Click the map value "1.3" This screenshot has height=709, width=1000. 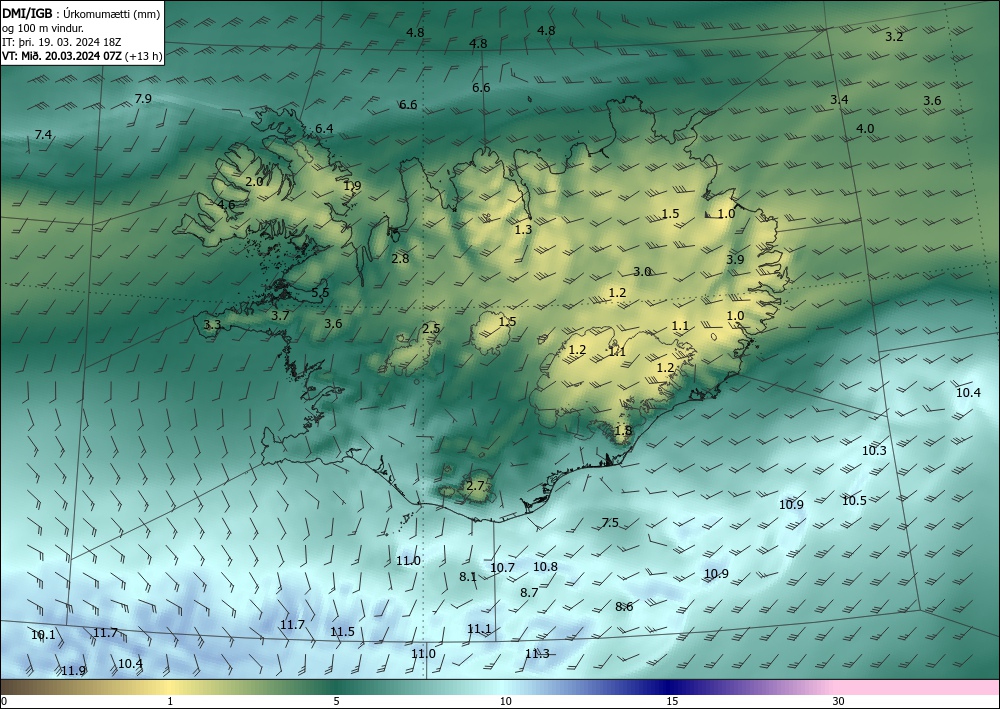point(523,230)
